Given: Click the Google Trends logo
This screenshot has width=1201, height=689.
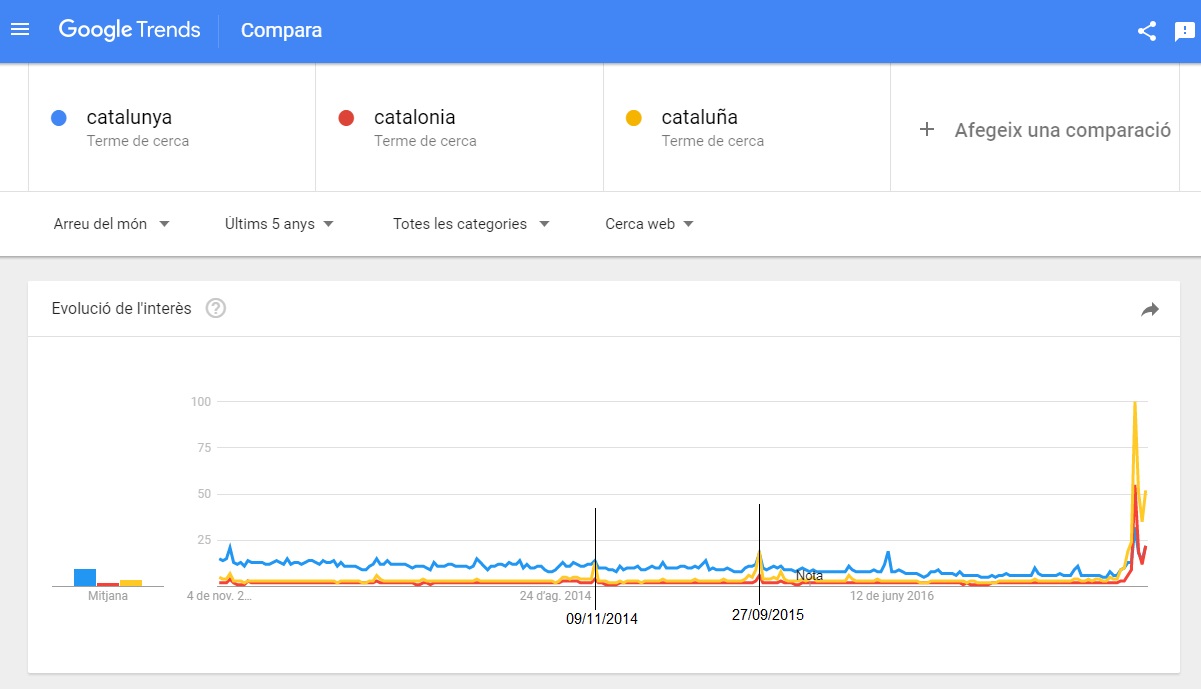Looking at the screenshot, I should click(x=129, y=30).
